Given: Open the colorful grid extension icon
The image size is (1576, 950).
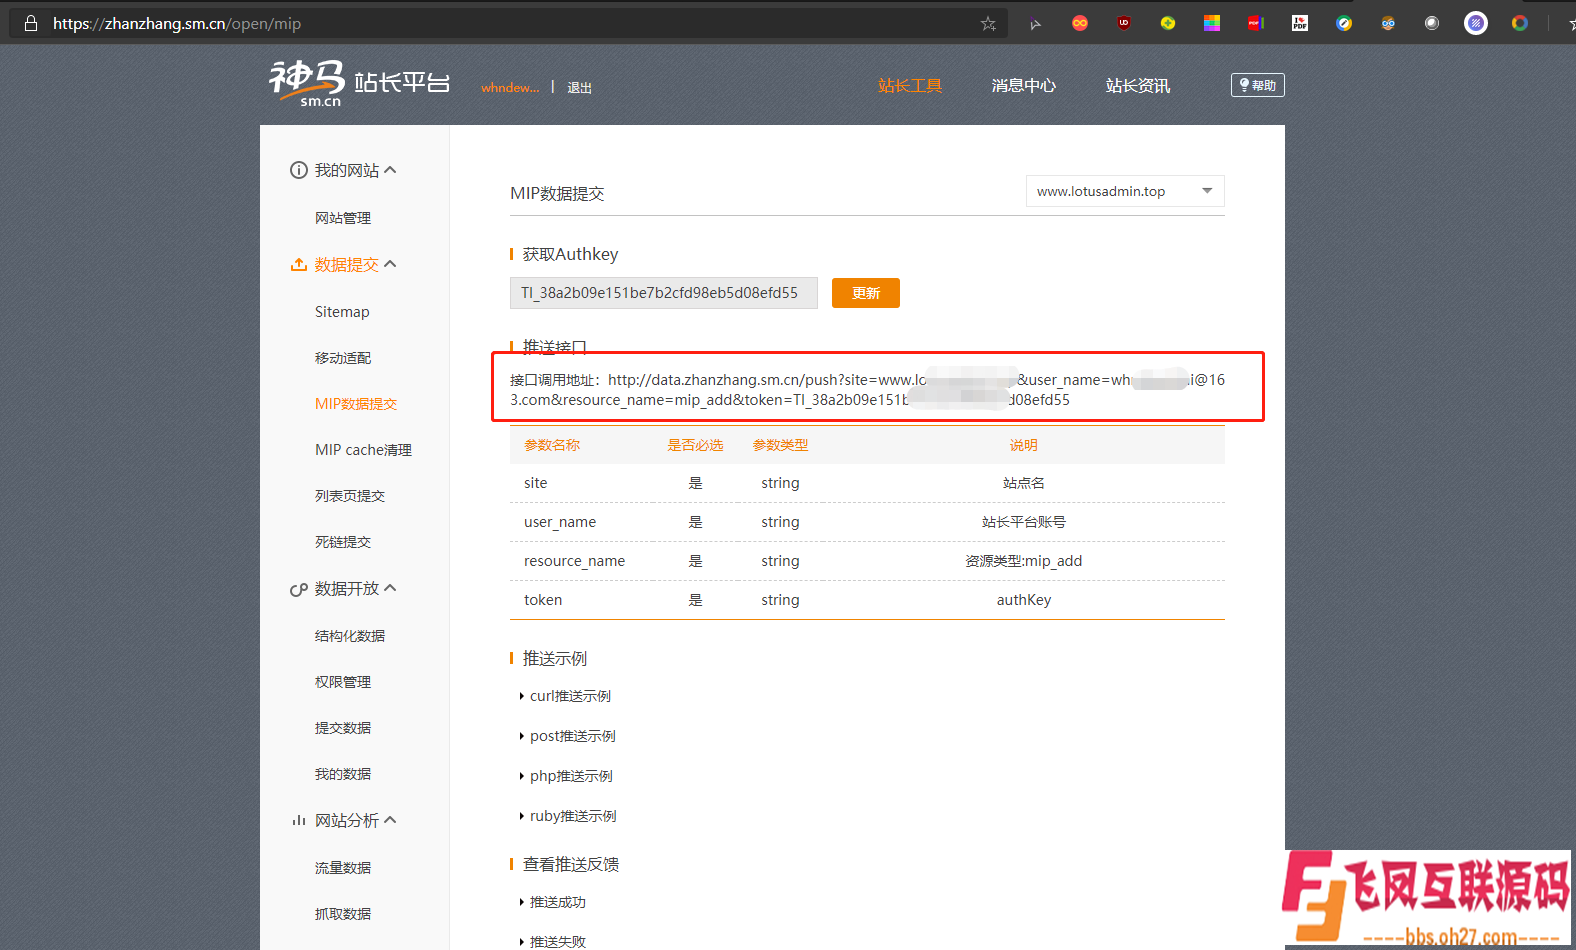Looking at the screenshot, I should coord(1212,23).
